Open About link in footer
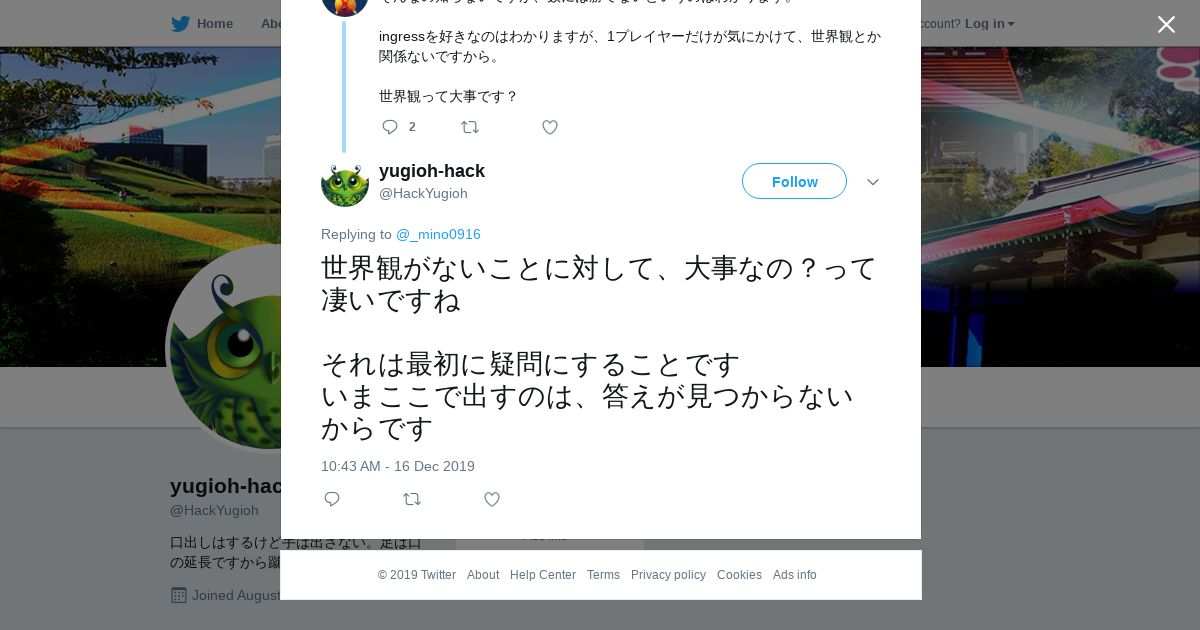The width and height of the screenshot is (1200, 630). (x=483, y=575)
